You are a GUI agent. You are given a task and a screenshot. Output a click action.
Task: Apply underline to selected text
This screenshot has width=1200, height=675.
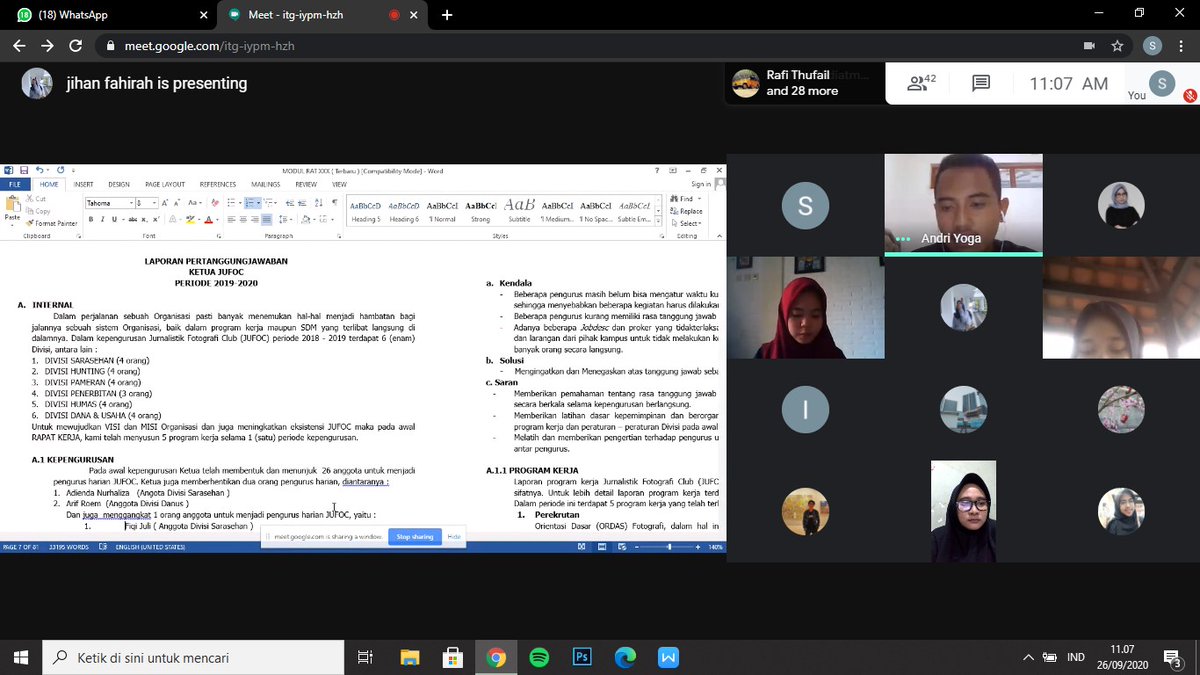pos(115,219)
